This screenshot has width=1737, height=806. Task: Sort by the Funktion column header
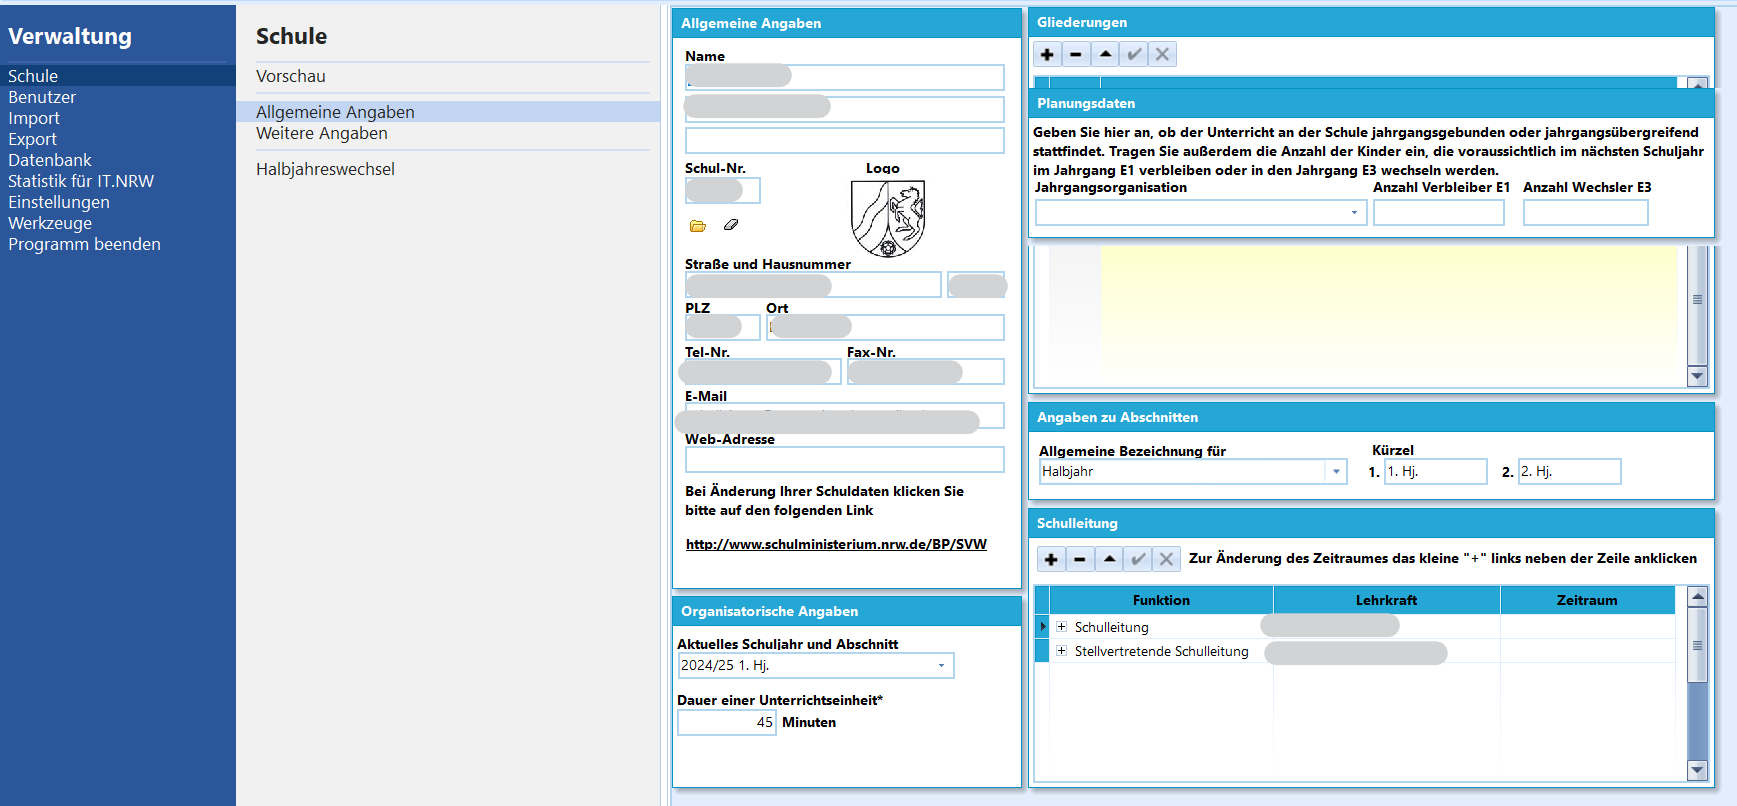click(1161, 600)
